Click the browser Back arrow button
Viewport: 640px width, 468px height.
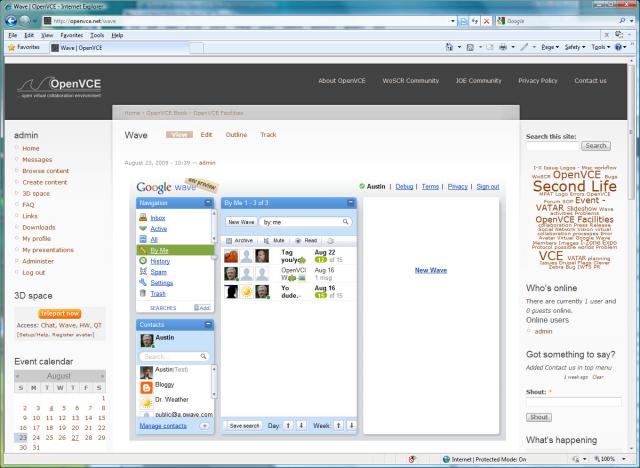click(11, 20)
